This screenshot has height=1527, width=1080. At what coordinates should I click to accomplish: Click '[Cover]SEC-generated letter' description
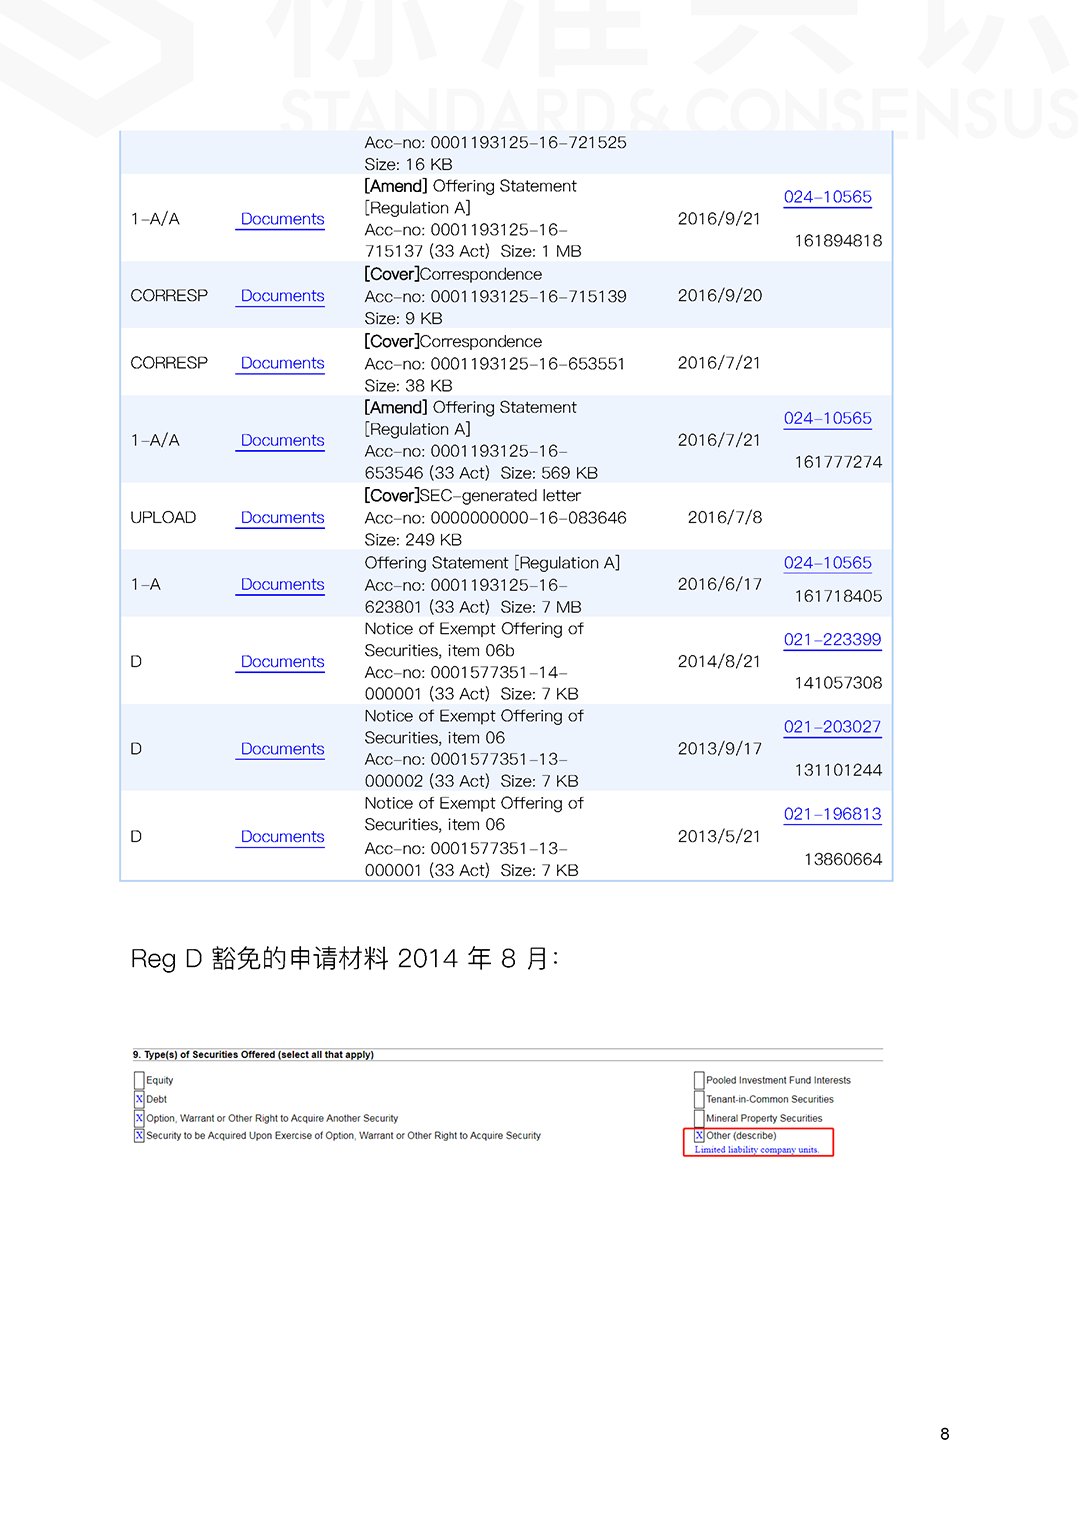472,496
